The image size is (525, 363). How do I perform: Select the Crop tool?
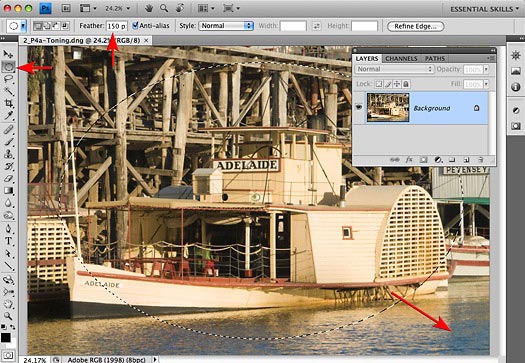pyautogui.click(x=8, y=103)
